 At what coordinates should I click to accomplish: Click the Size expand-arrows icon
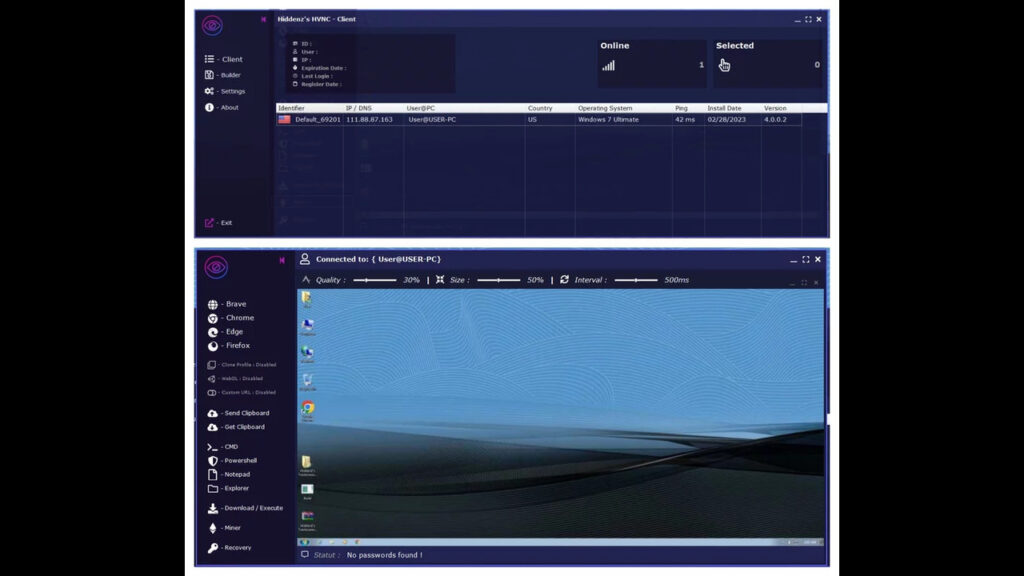pos(440,280)
